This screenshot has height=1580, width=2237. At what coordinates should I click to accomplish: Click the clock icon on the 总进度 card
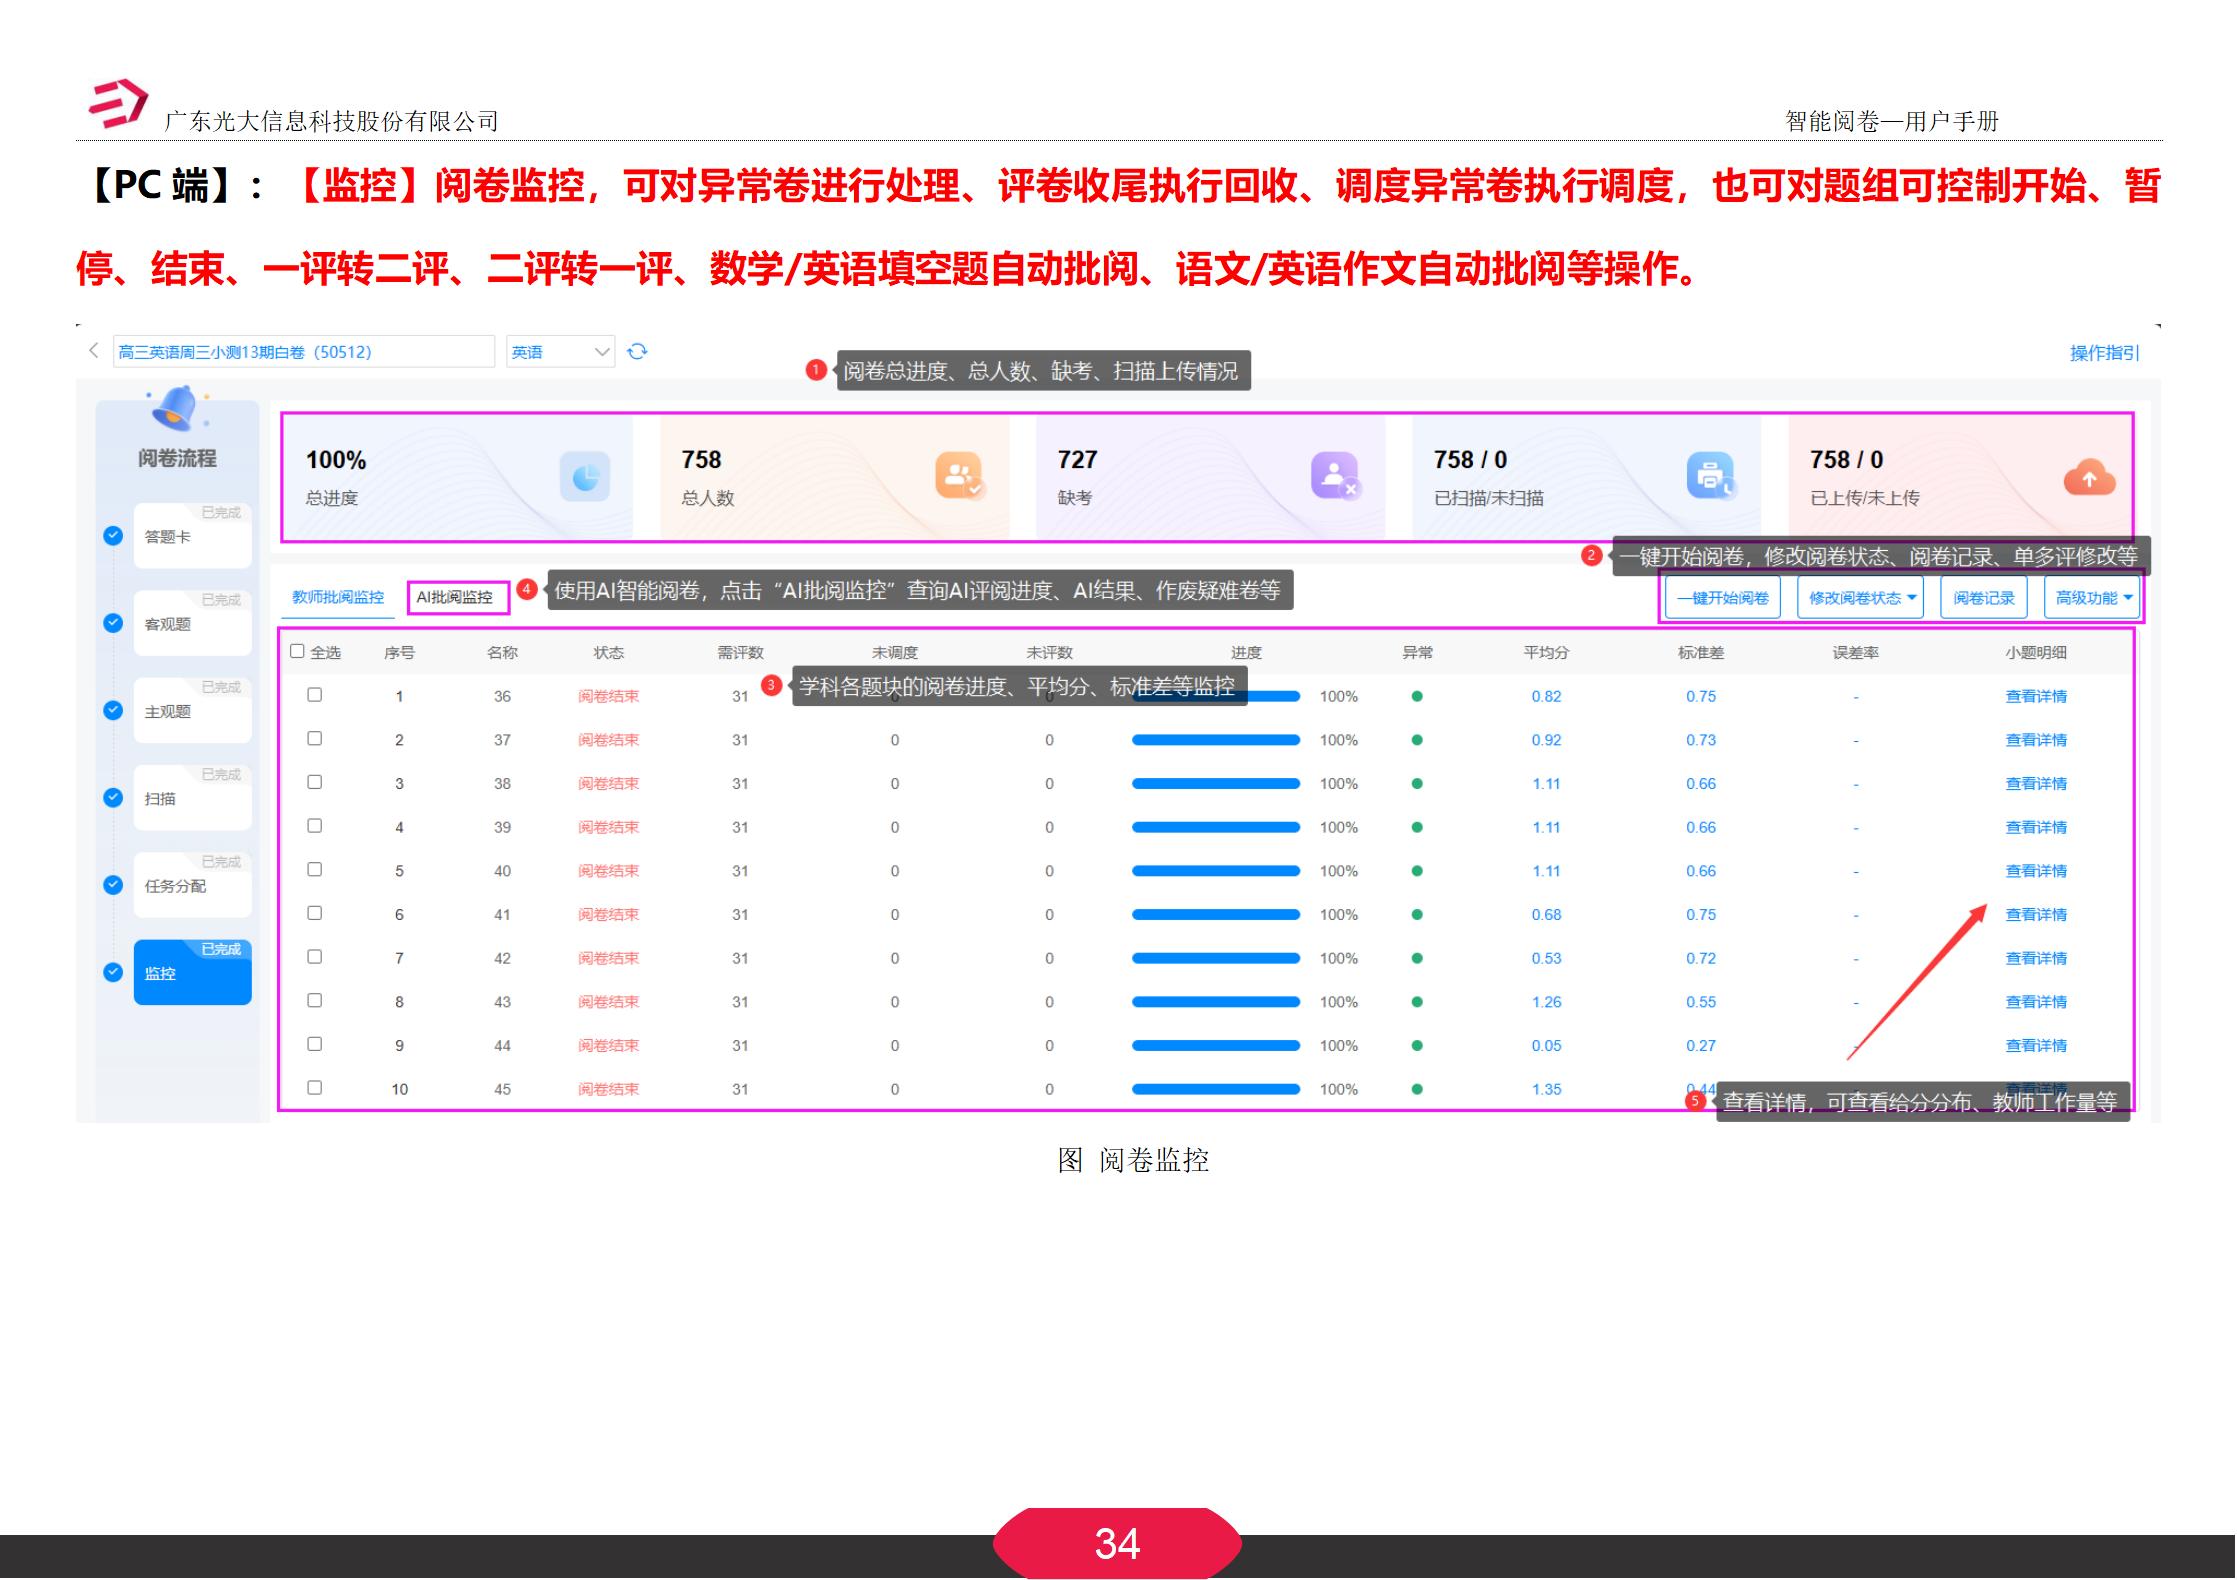coord(584,477)
